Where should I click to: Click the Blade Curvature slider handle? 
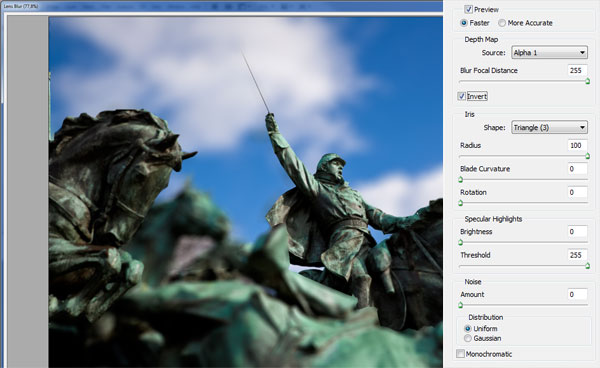(460, 179)
